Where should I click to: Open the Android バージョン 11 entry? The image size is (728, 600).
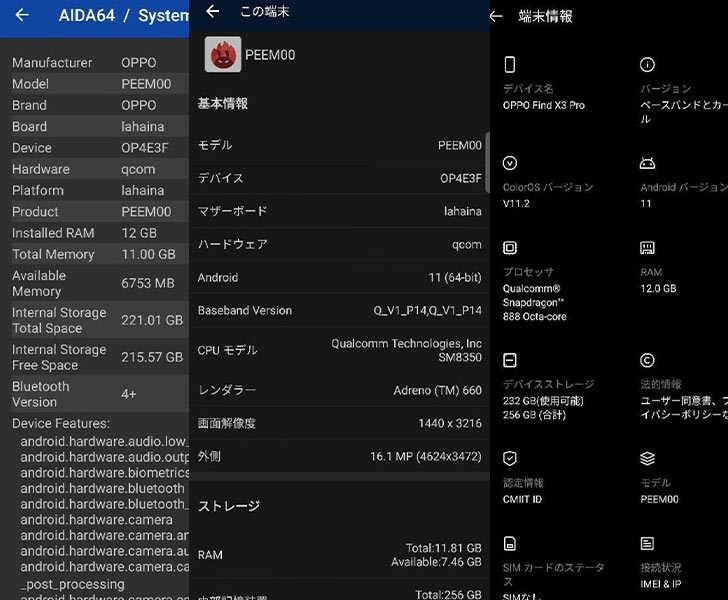(684, 195)
